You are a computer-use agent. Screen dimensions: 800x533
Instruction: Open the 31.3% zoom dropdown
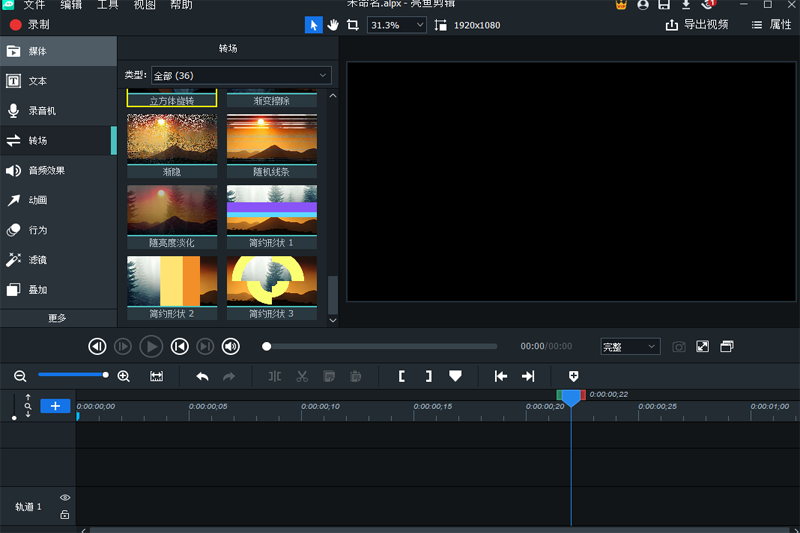click(396, 25)
